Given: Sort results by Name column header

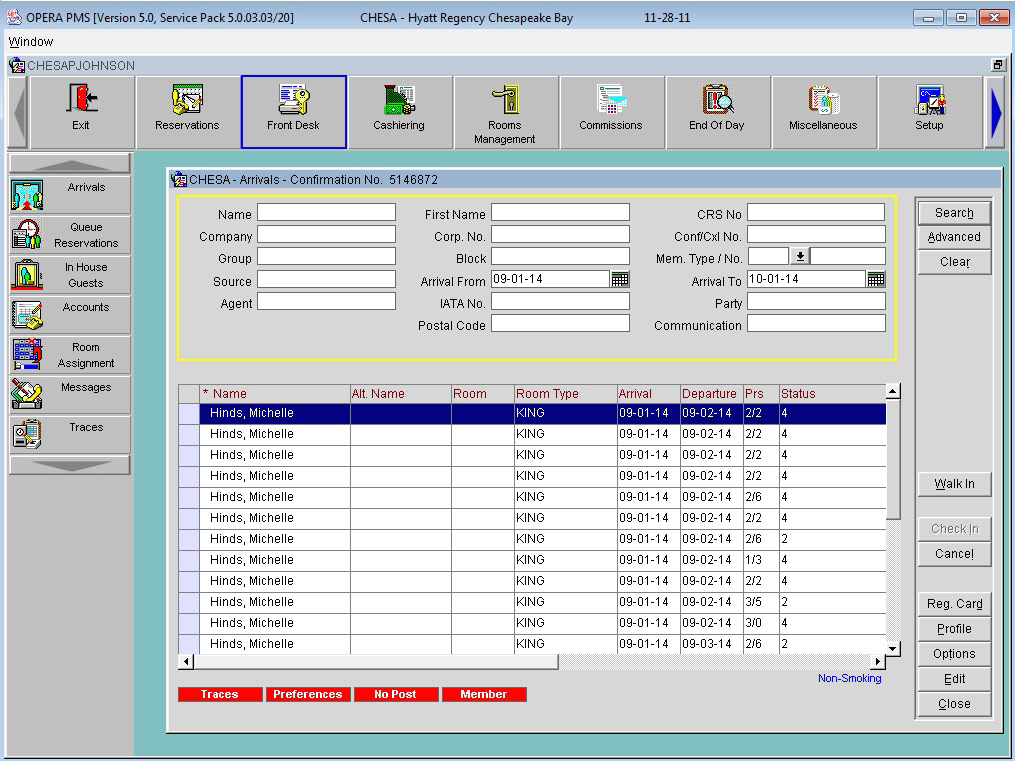Looking at the screenshot, I should [274, 393].
